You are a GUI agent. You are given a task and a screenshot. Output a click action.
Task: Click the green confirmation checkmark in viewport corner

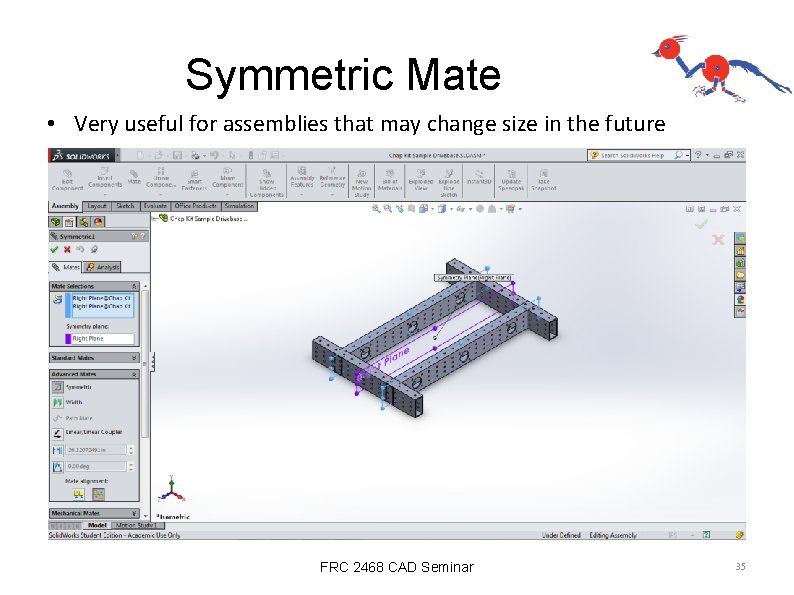pyautogui.click(x=701, y=224)
